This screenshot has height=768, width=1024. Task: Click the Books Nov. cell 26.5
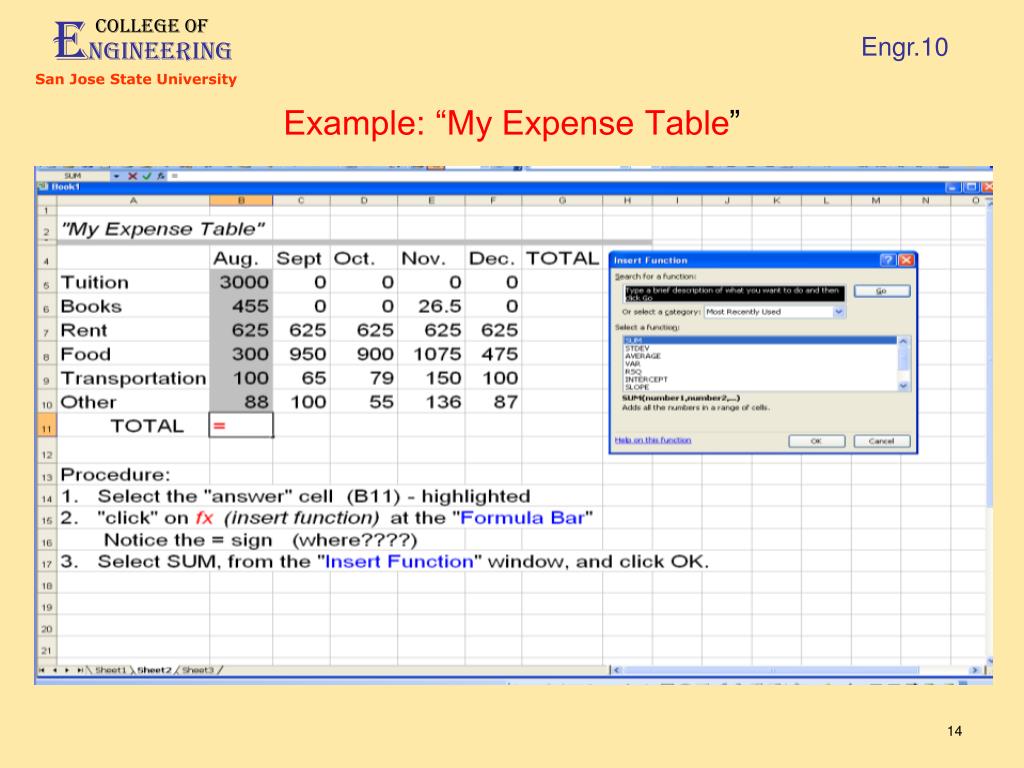(x=431, y=306)
